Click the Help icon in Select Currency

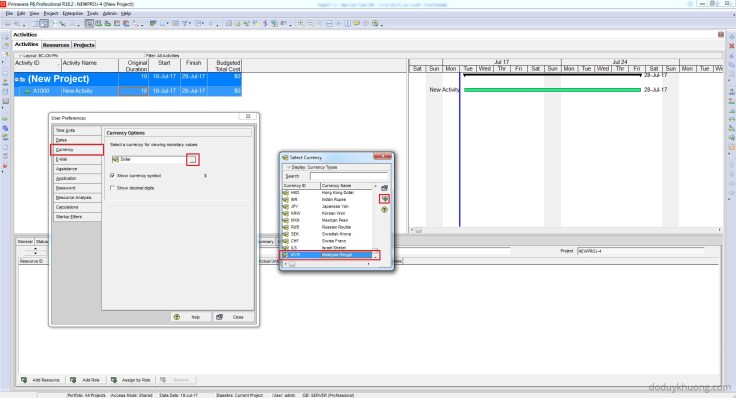pyautogui.click(x=384, y=210)
